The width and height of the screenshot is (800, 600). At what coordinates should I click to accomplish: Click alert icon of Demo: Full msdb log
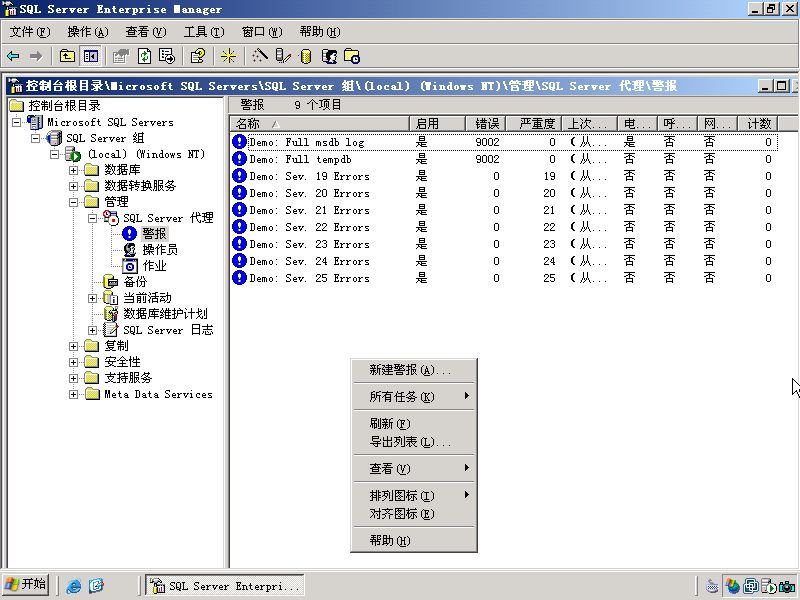239,141
